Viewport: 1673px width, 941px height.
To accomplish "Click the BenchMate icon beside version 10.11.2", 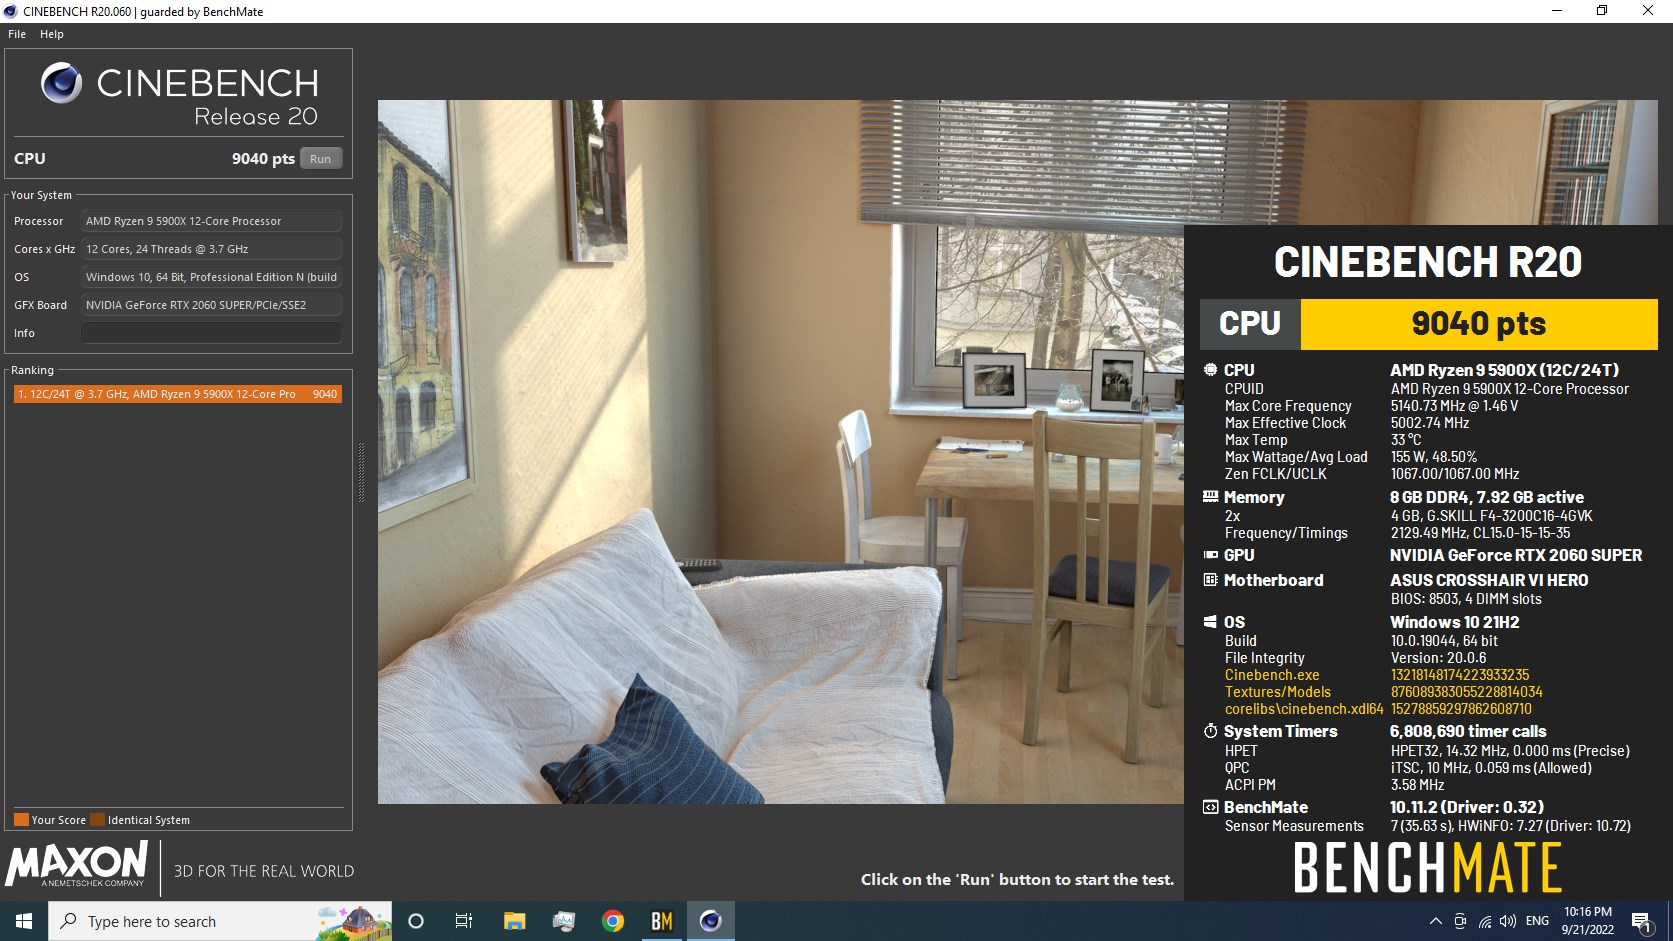I will pos(1210,807).
